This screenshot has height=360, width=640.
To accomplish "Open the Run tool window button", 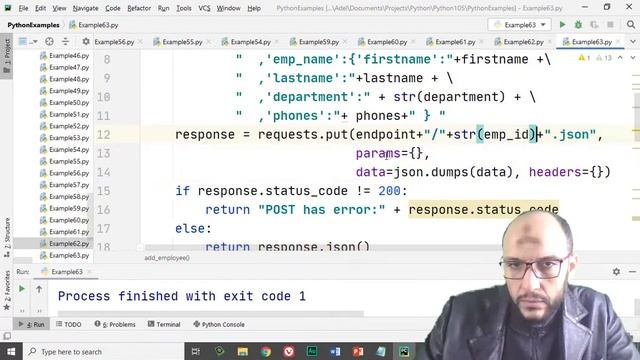I will click(x=31, y=324).
